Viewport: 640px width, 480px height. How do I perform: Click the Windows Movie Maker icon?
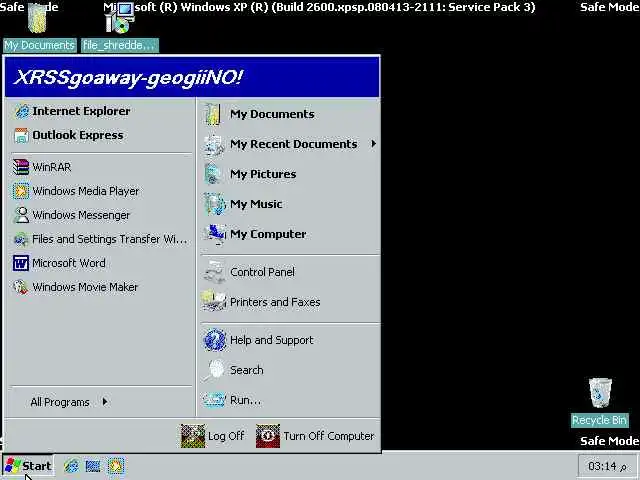pos(21,287)
